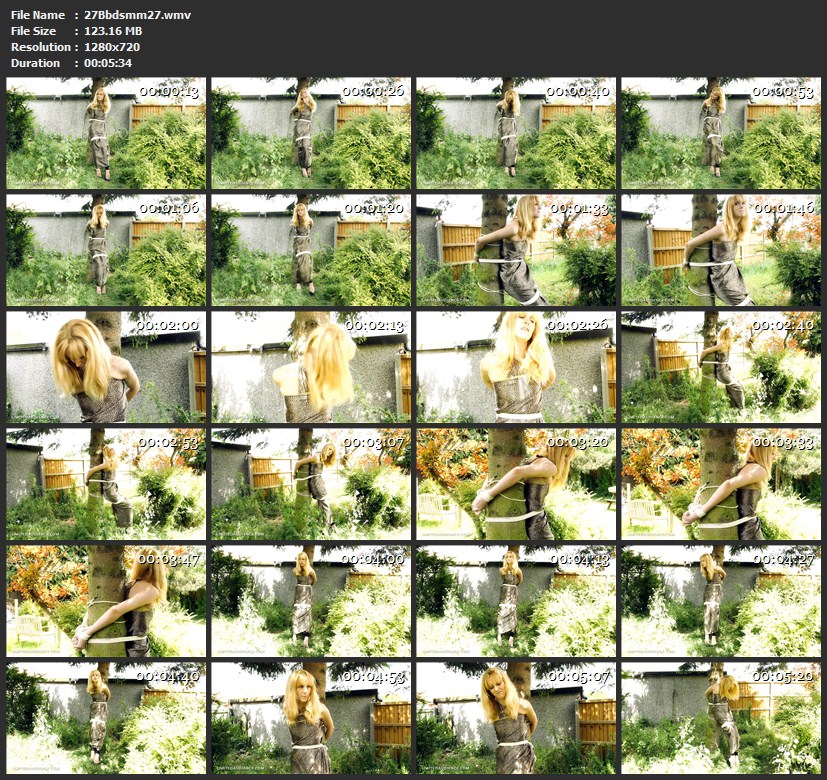Choose the frame timestamped 00:00:53
The height and width of the screenshot is (780, 827).
pos(721,133)
